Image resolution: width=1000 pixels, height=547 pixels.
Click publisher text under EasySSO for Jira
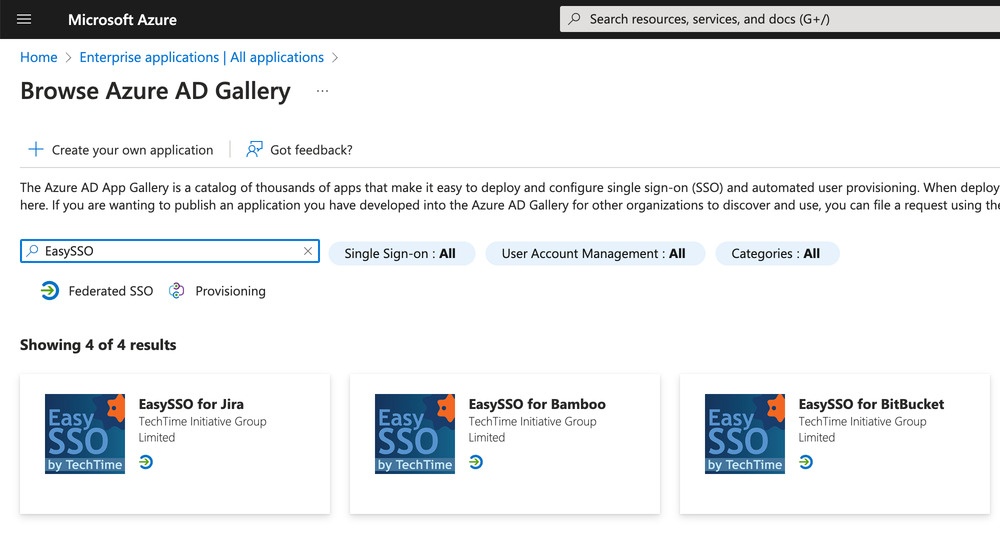click(202, 430)
